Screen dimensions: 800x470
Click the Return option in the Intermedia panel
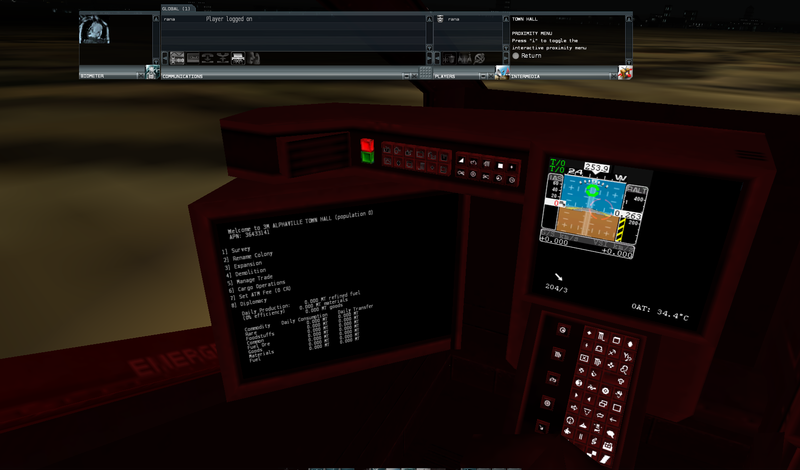[x=527, y=56]
